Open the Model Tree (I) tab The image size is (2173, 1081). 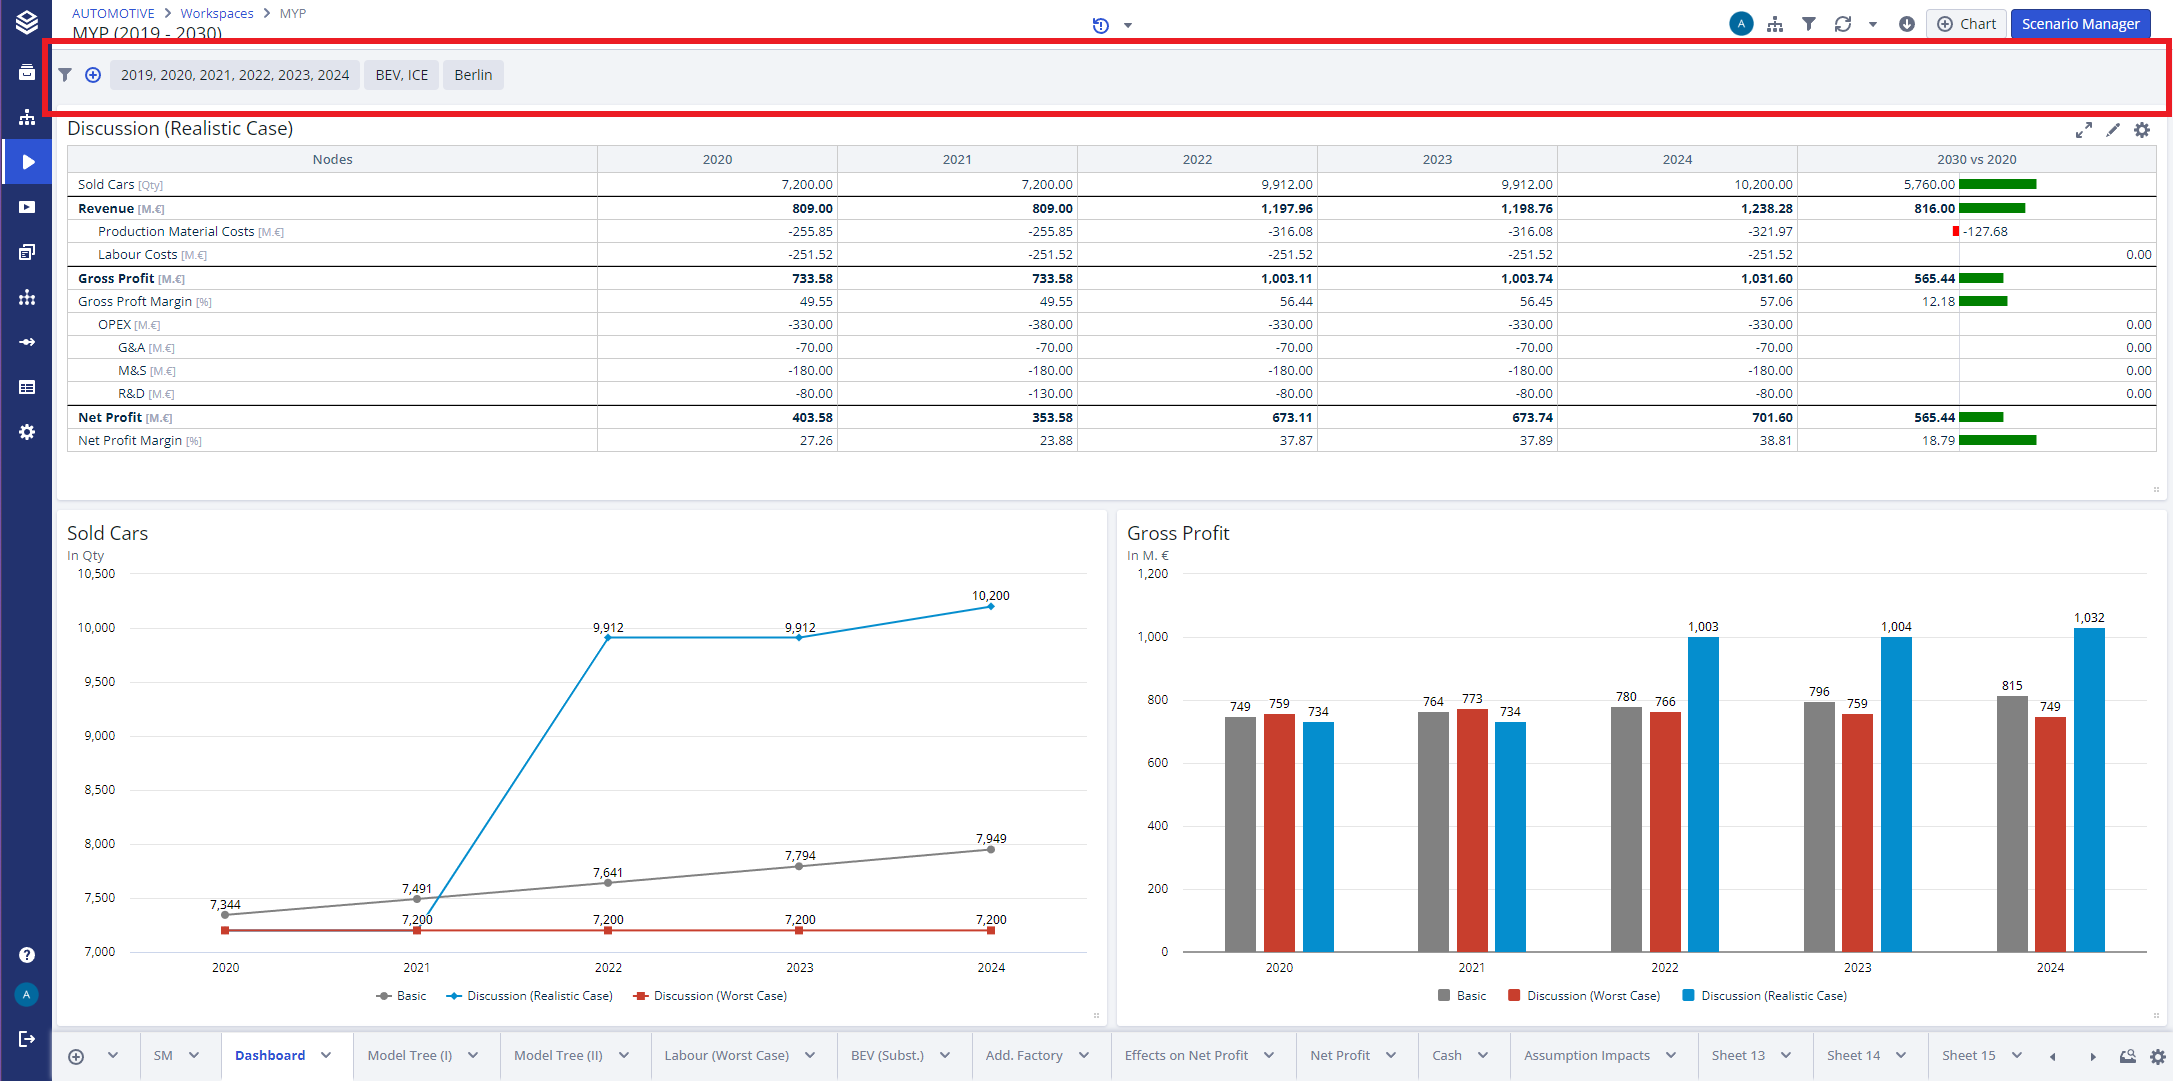[x=409, y=1056]
